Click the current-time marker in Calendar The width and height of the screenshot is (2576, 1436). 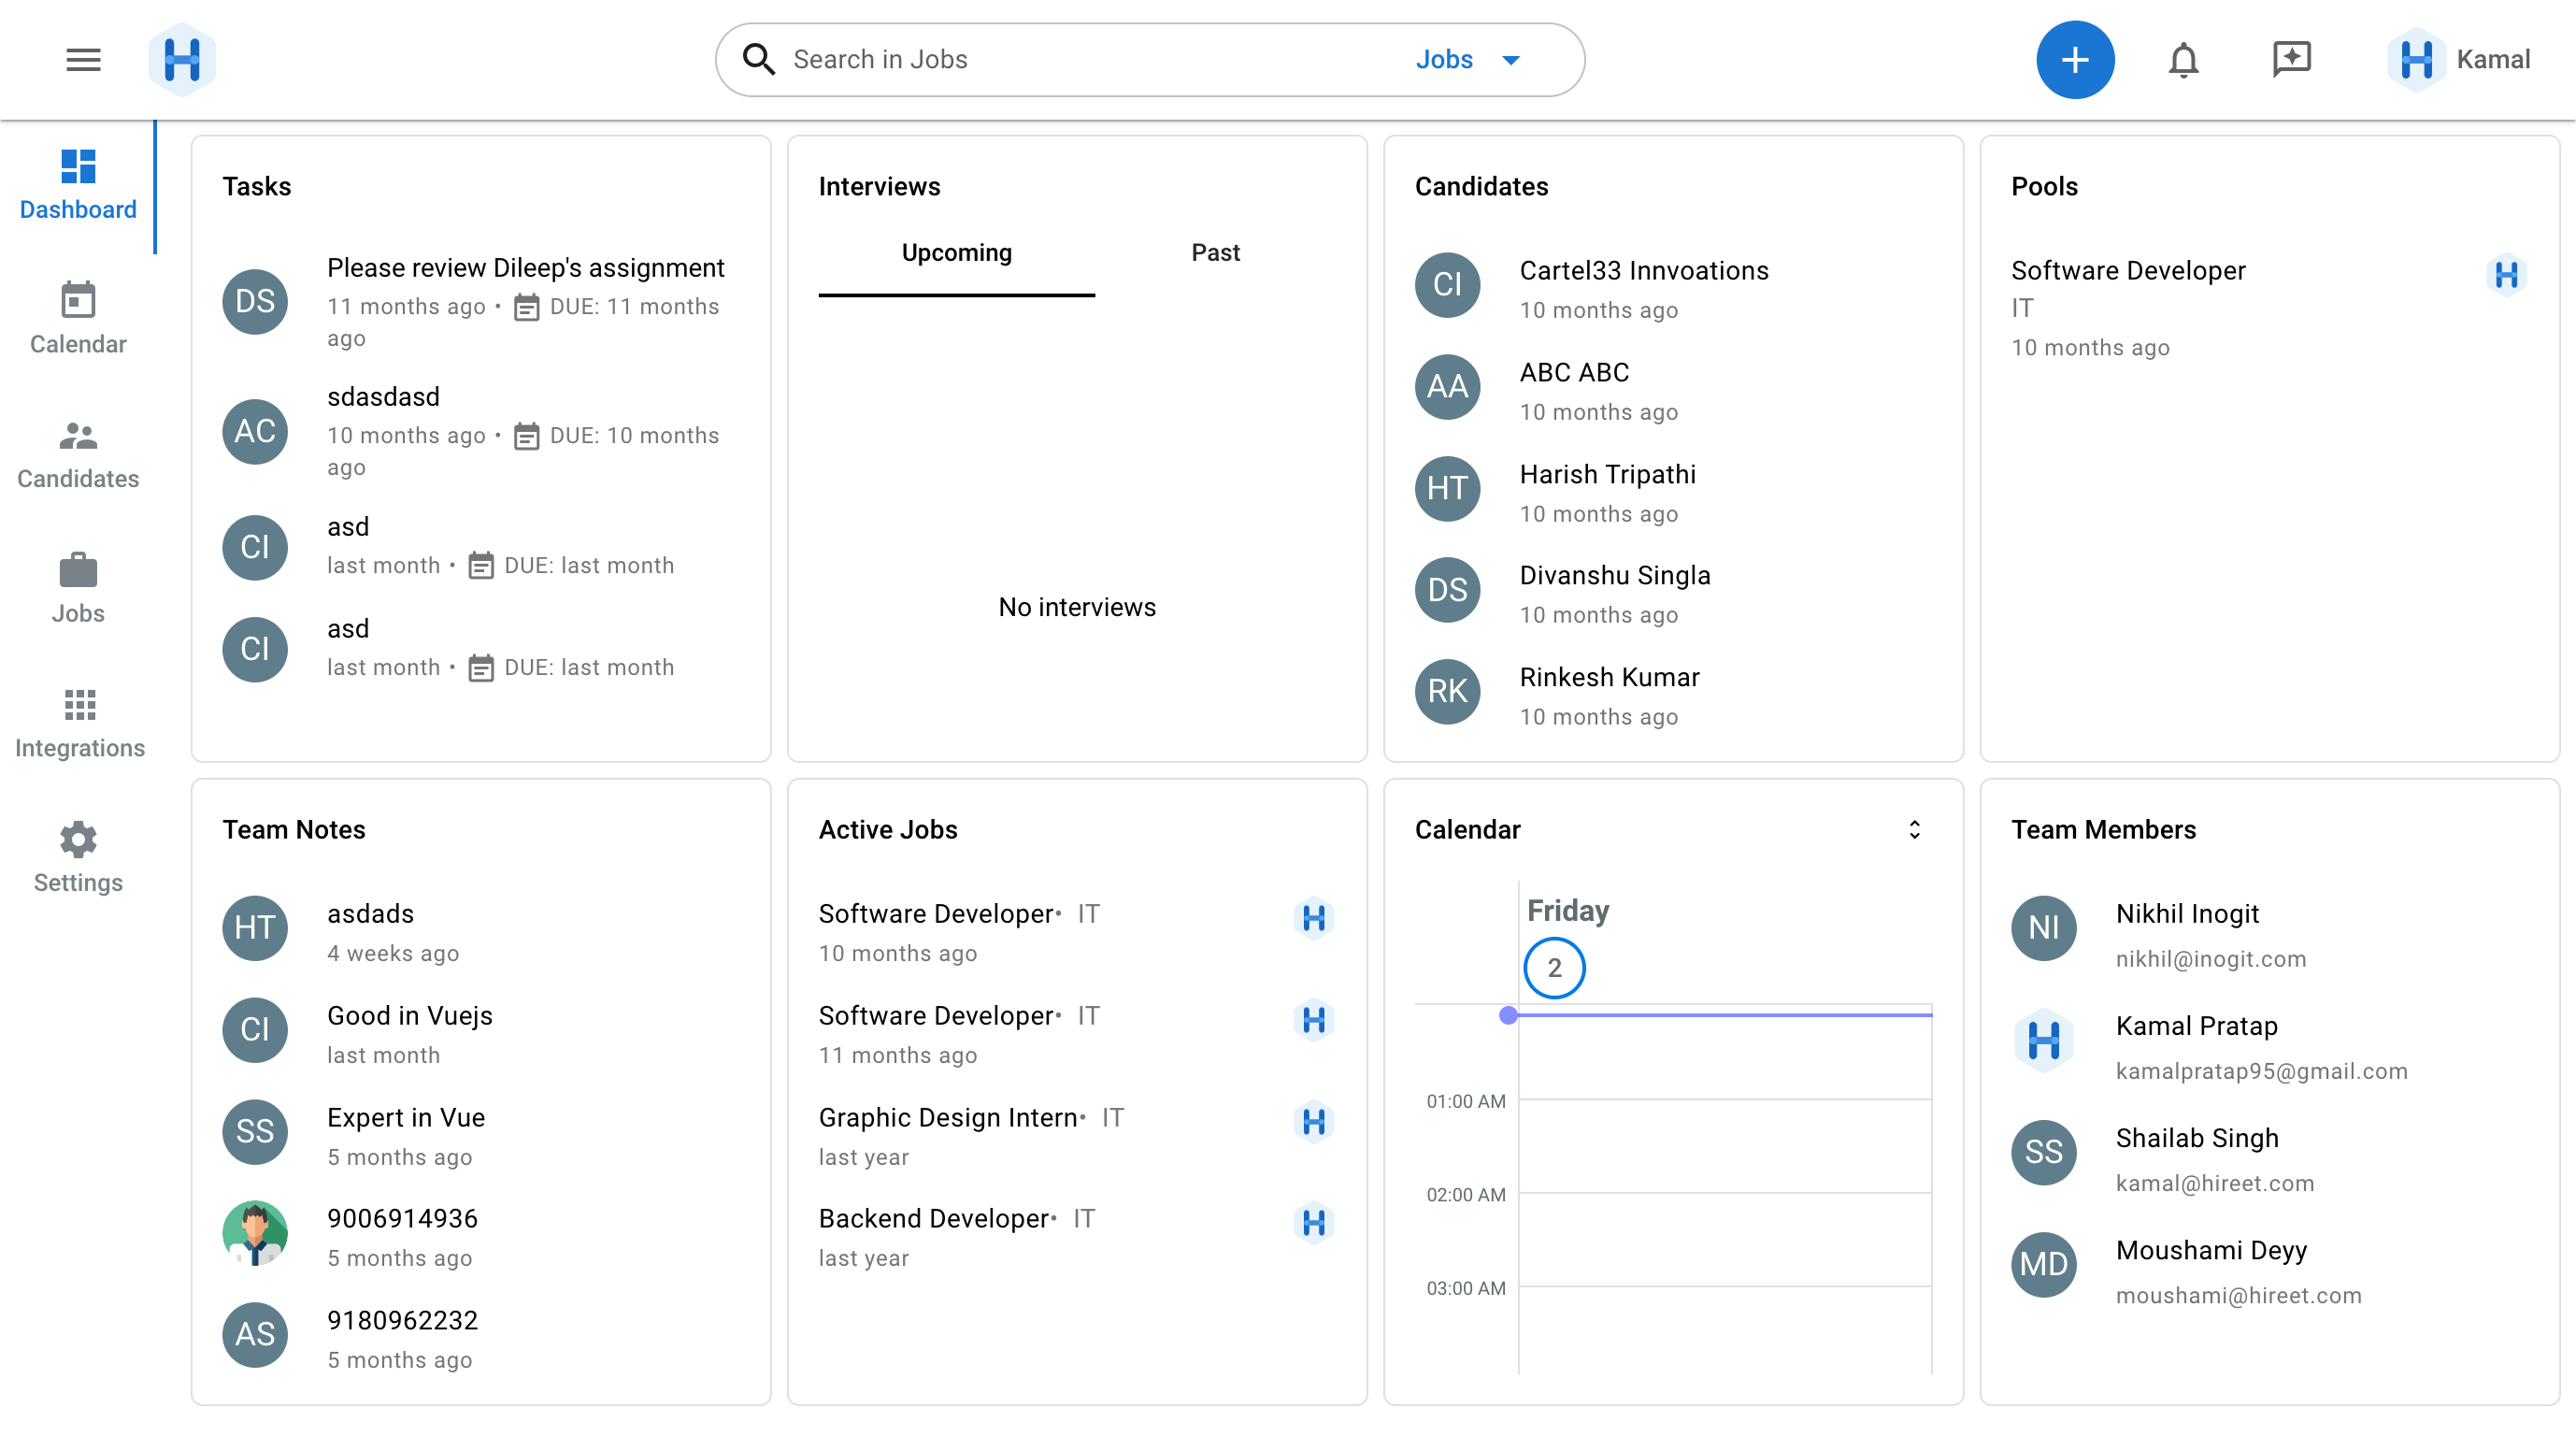(1508, 1016)
